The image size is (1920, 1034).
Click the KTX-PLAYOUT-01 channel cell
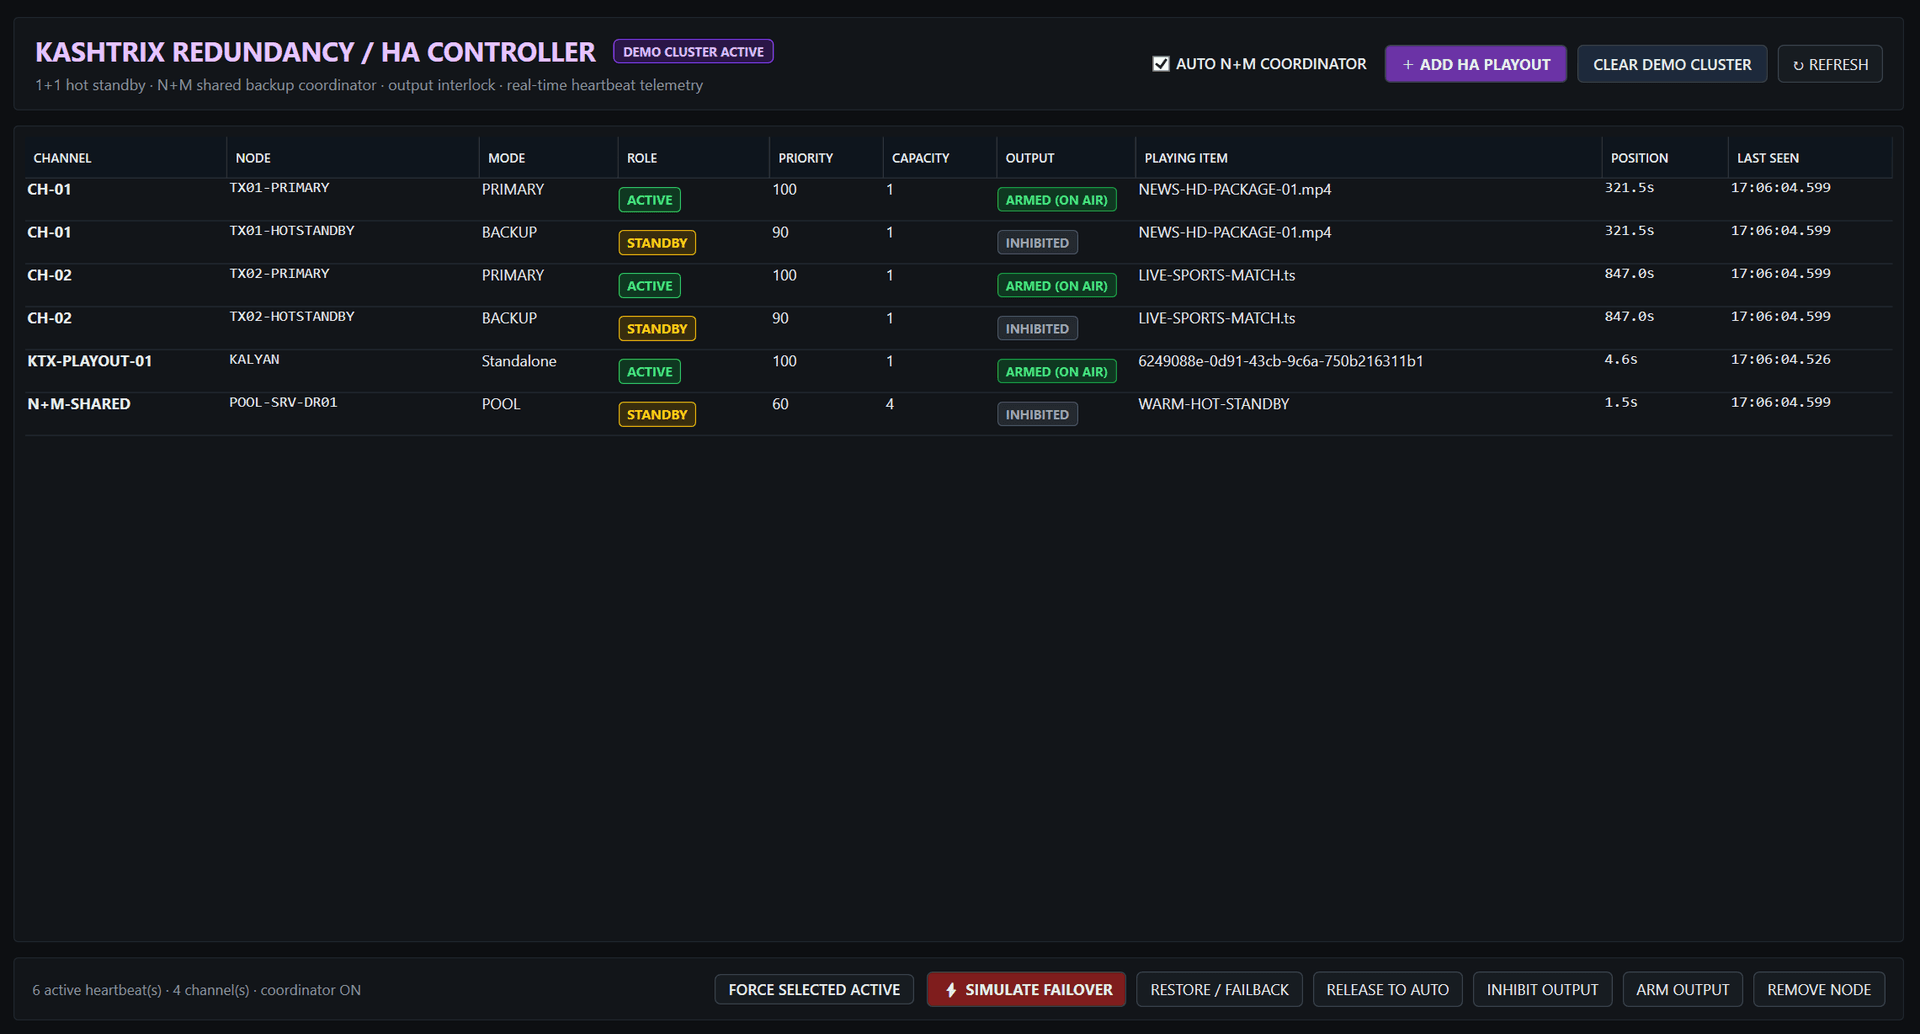(x=90, y=361)
